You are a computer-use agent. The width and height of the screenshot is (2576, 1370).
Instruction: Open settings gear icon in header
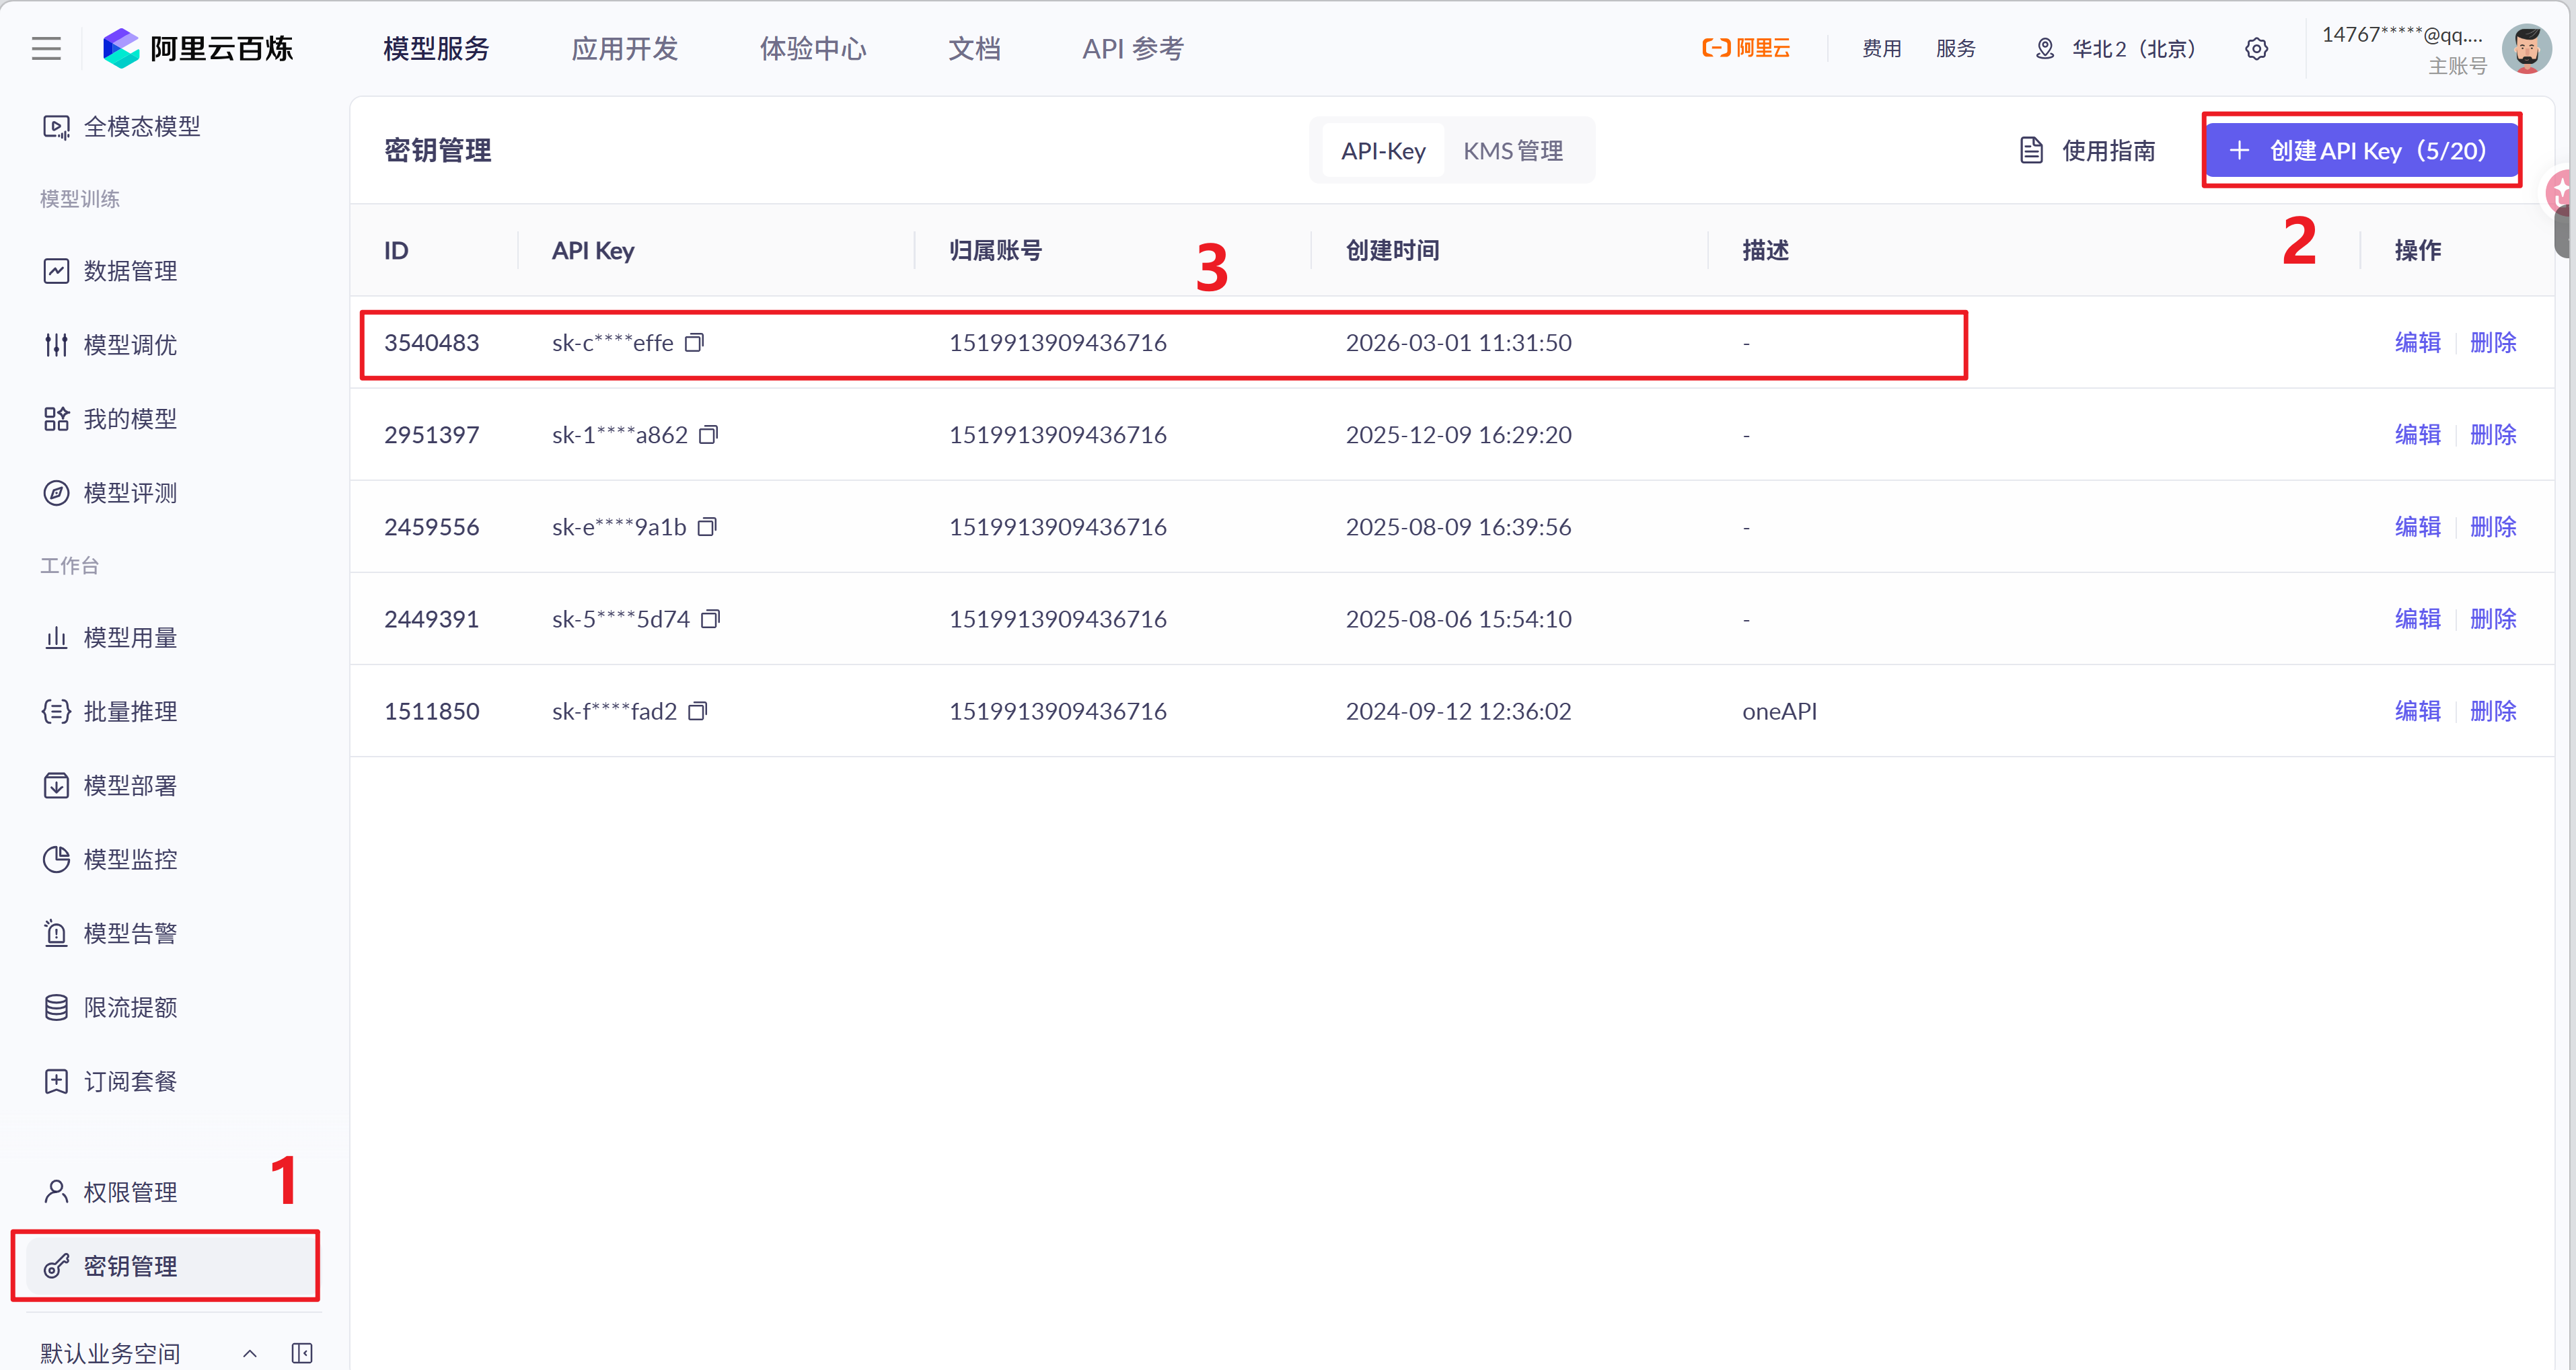(x=2256, y=48)
